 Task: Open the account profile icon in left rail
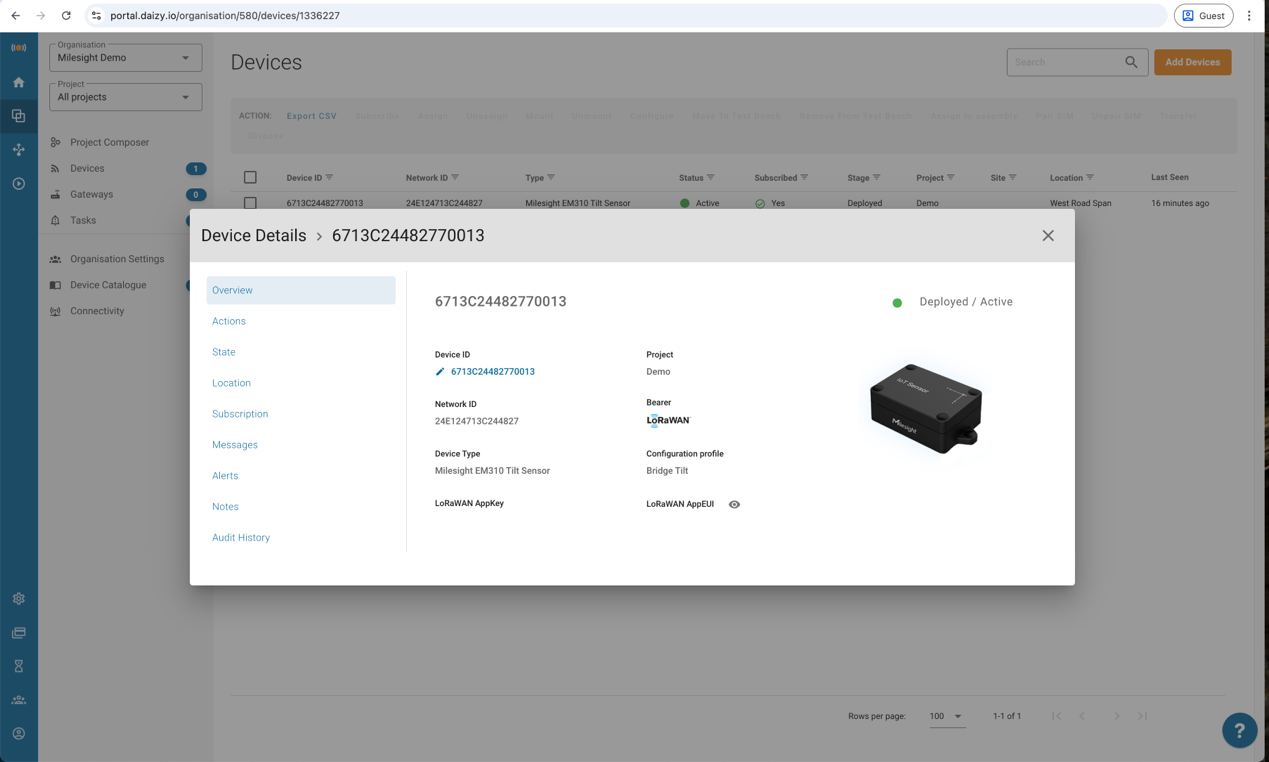(18, 734)
